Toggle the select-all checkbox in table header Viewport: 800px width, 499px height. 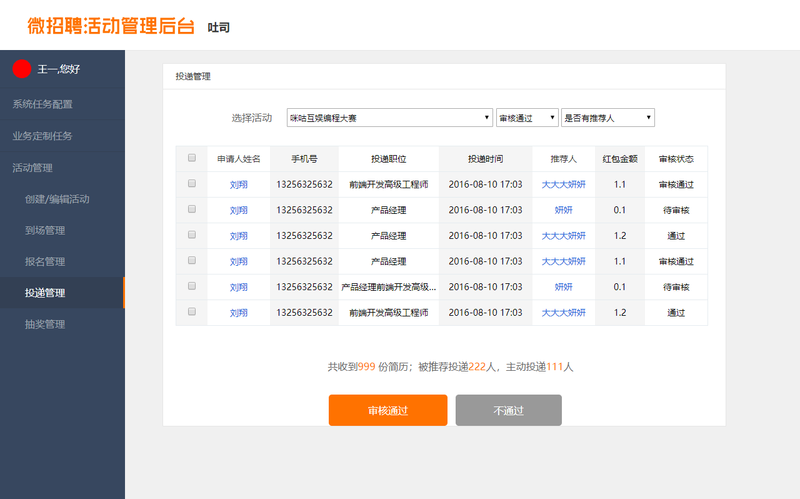click(x=192, y=158)
